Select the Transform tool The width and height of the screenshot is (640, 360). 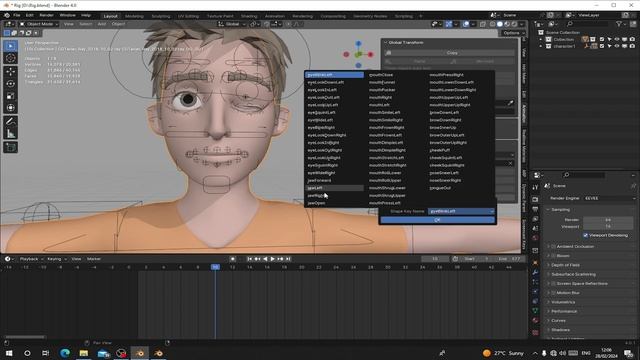(10, 108)
